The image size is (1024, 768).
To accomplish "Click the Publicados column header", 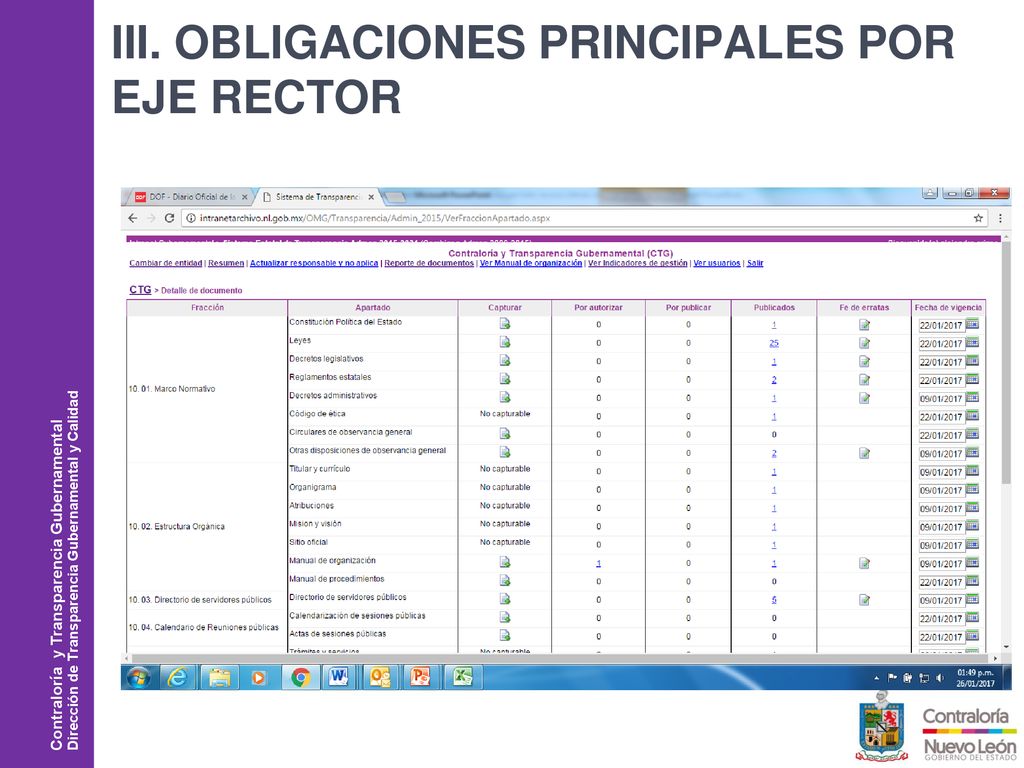I will click(x=774, y=307).
